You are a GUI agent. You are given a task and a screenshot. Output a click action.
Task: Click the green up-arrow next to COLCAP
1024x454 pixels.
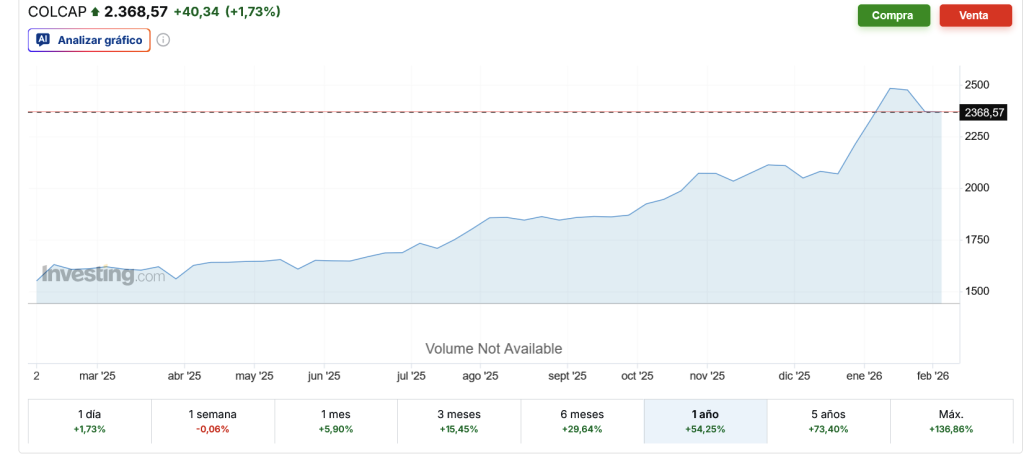point(95,12)
